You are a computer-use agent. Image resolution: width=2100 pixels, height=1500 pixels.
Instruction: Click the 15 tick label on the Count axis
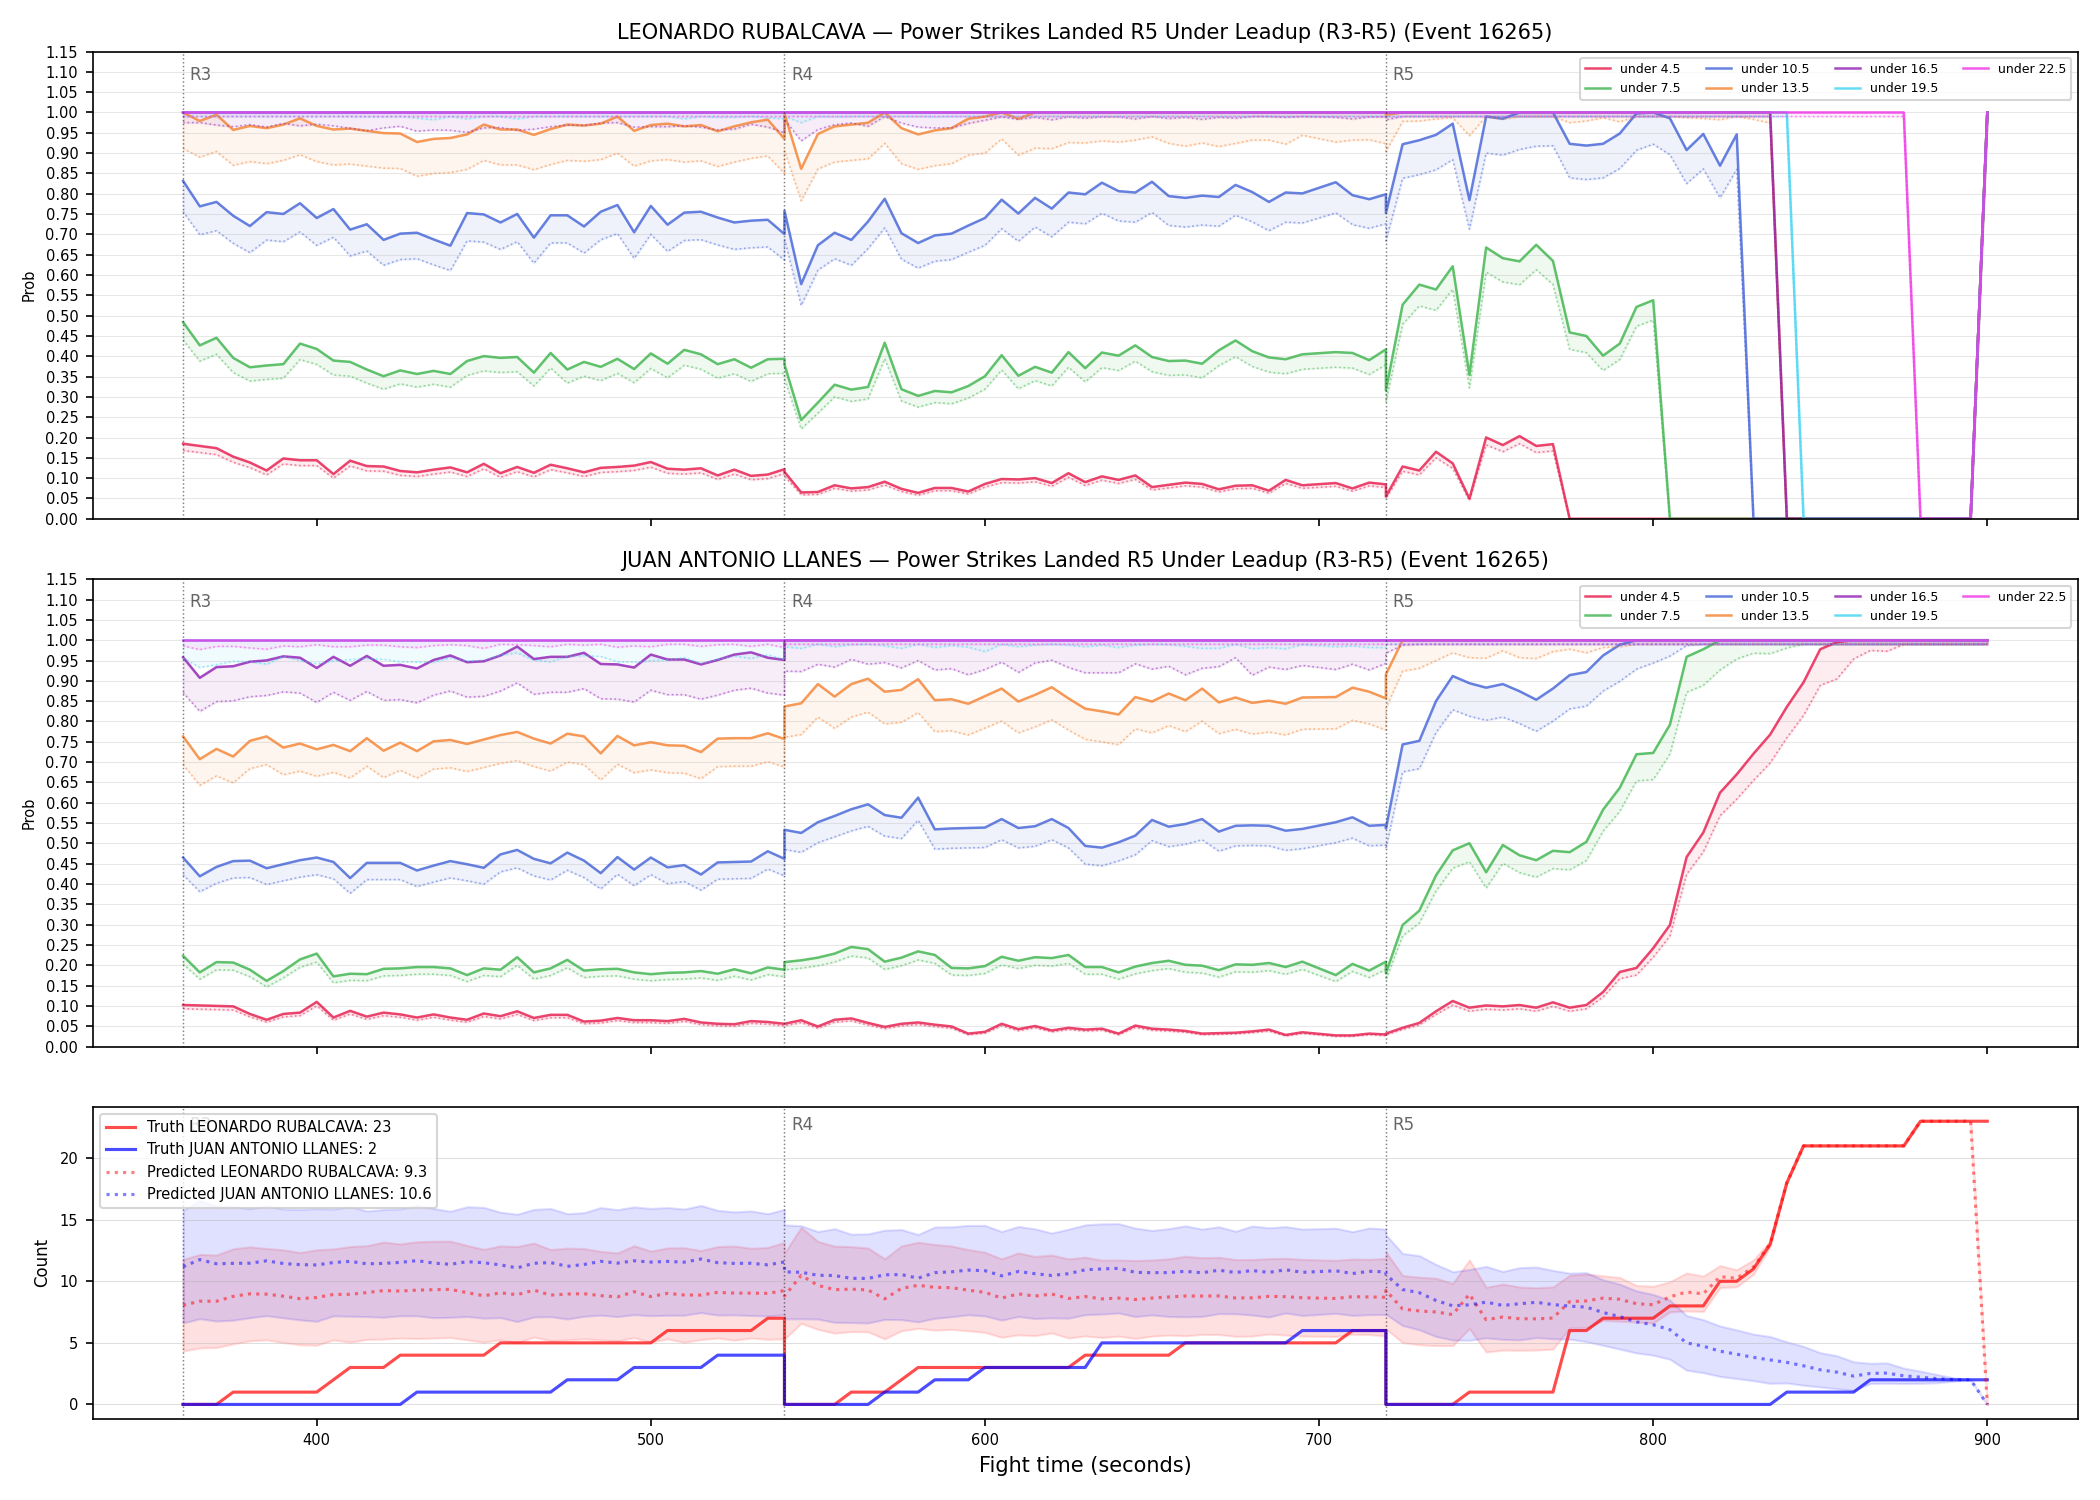(69, 1220)
